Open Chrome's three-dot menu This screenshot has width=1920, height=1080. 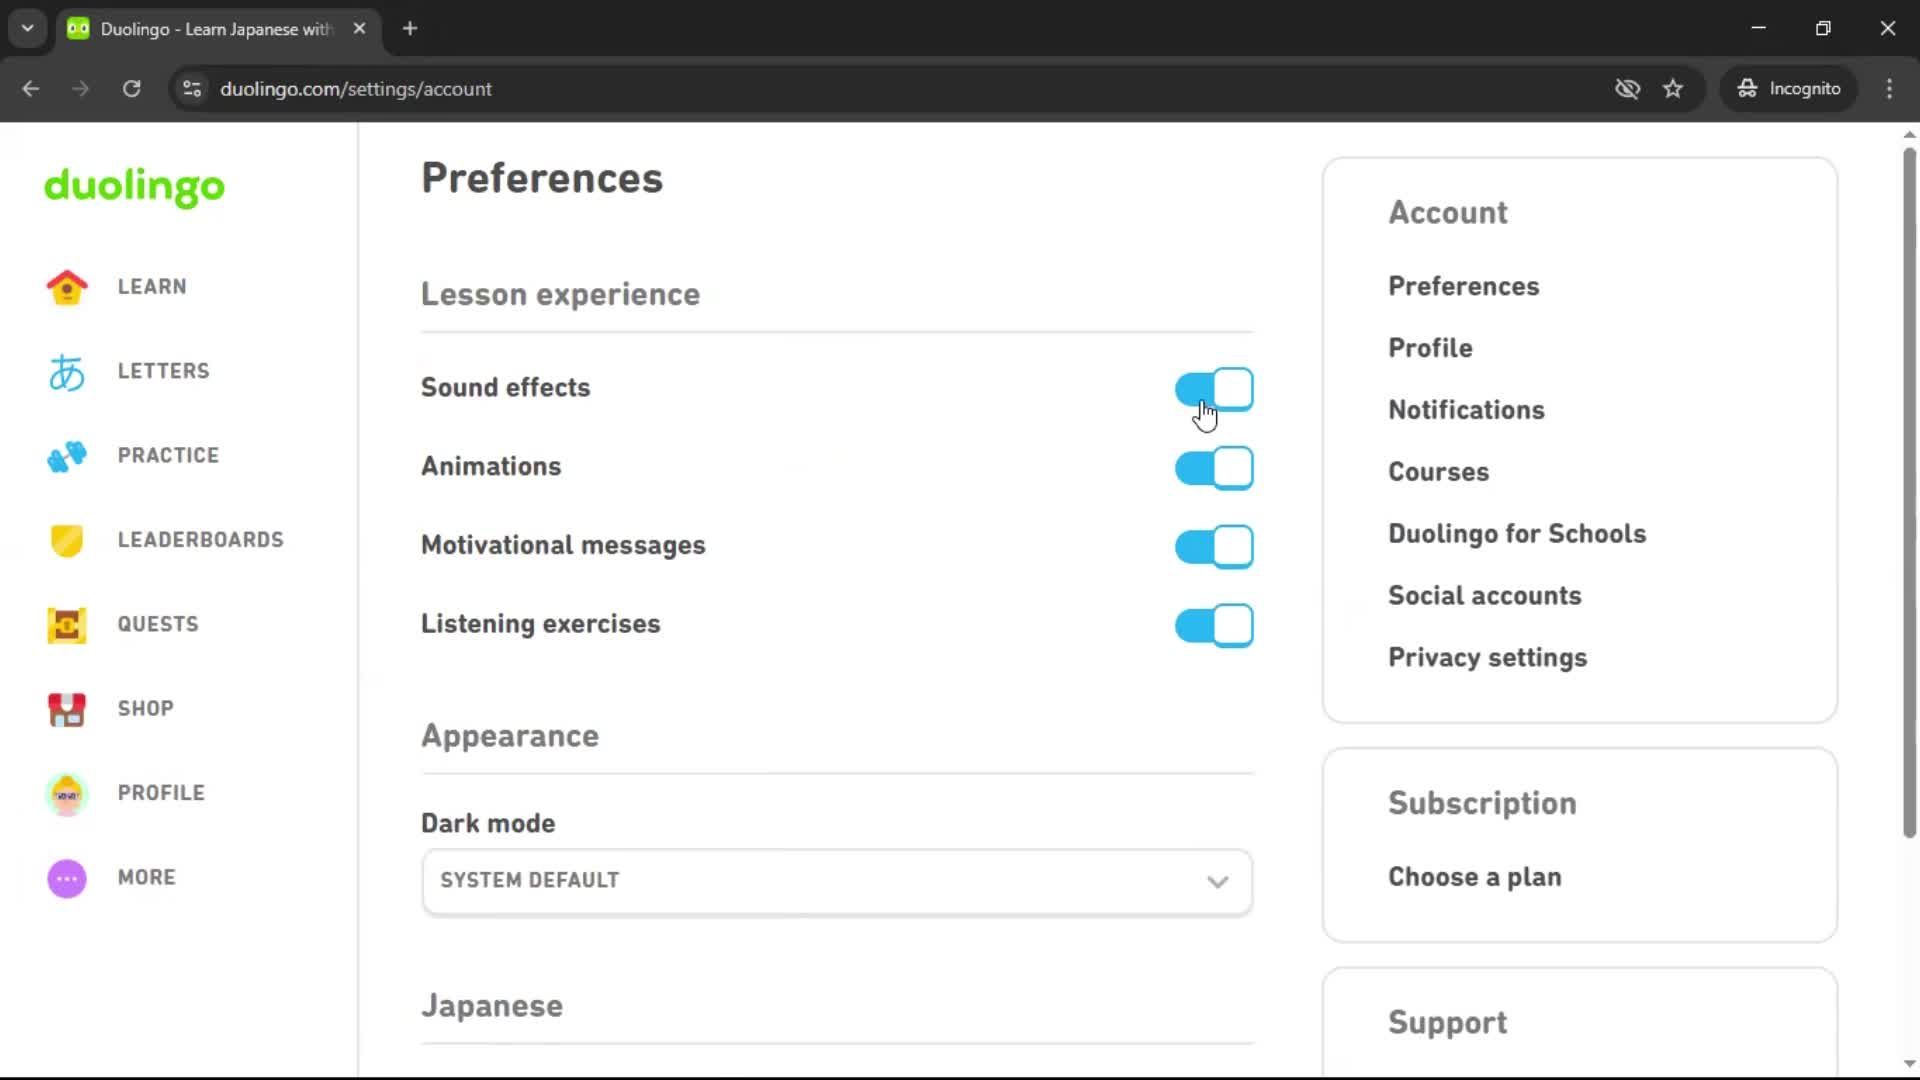coord(1889,89)
